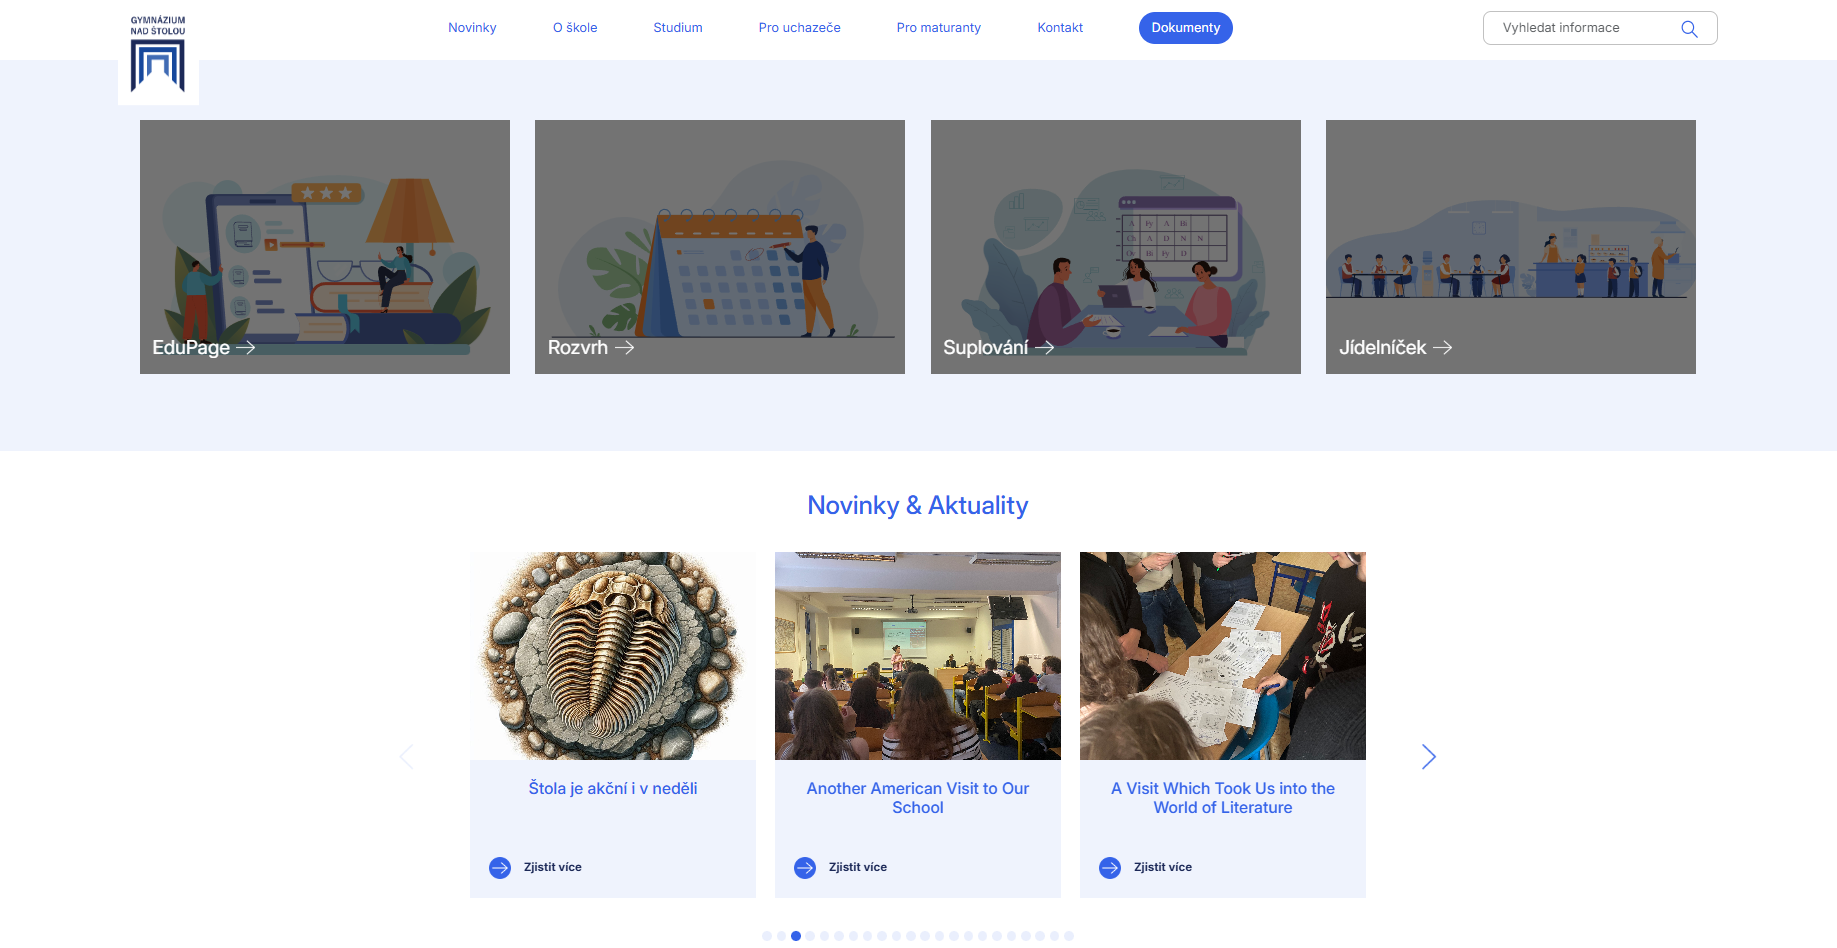Select the active third pagination dot

796,936
